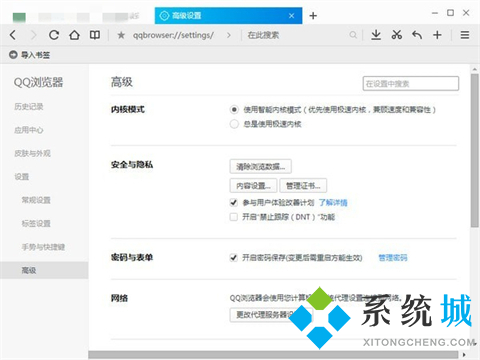Enable 禁止跟踪 (DNT) checkbox

click(234, 217)
